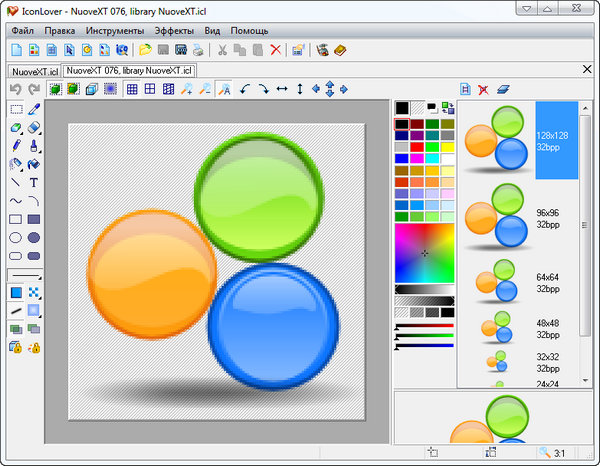The image size is (600, 466).
Task: Toggle the highlighted zoom preview button
Action: click(x=223, y=89)
